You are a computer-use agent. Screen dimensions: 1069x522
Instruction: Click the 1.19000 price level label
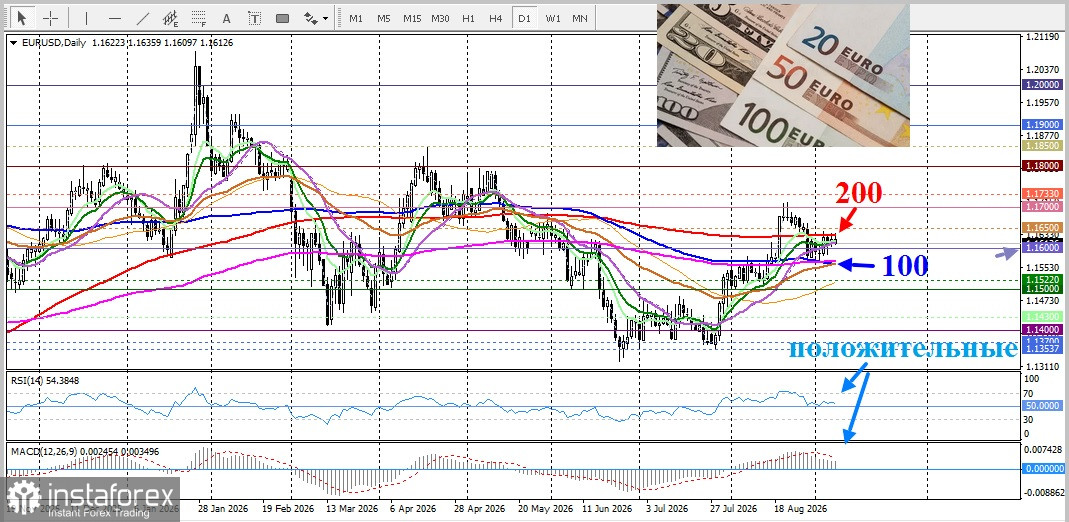(1043, 125)
